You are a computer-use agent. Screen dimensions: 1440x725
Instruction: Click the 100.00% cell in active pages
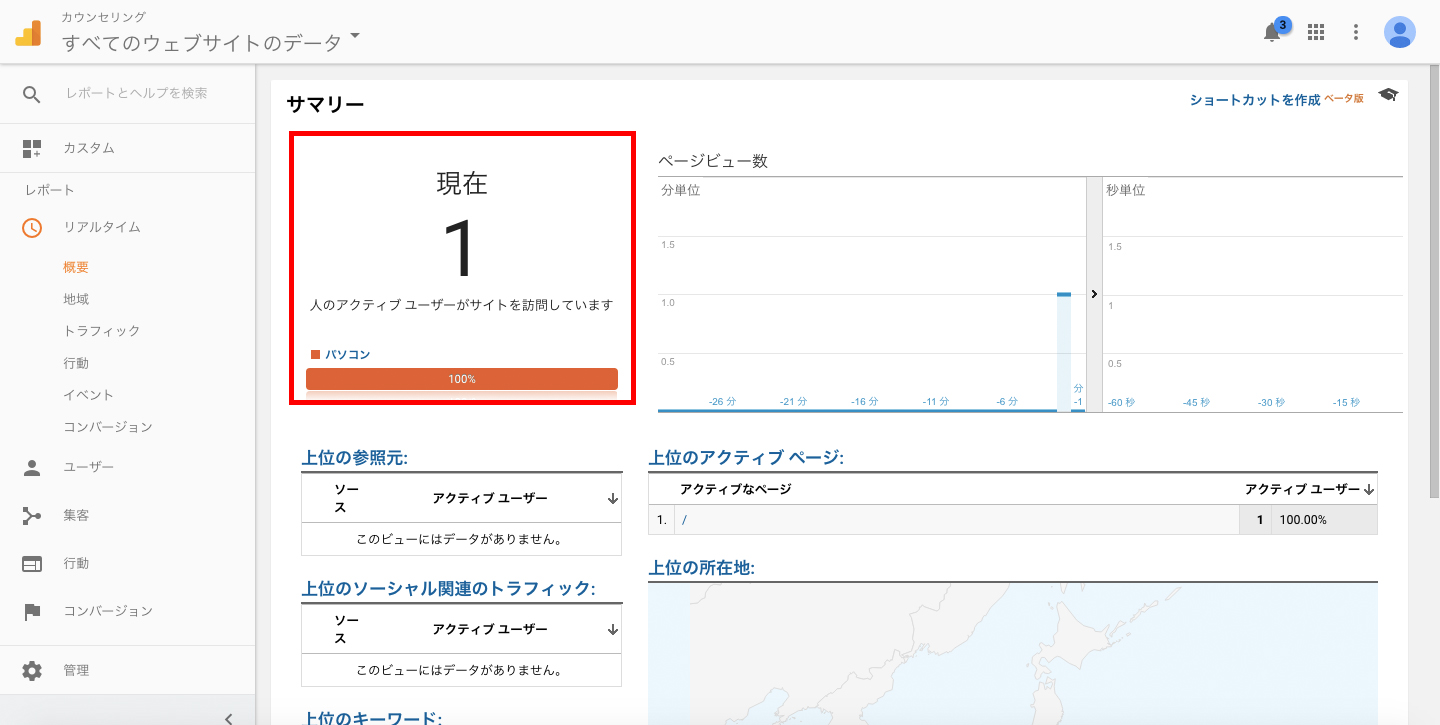click(1303, 520)
